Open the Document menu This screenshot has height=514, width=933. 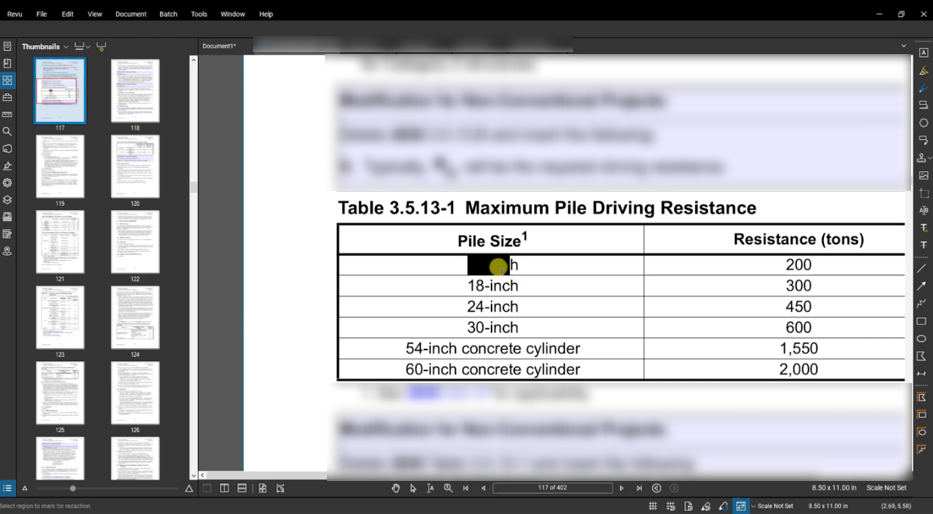tap(131, 14)
